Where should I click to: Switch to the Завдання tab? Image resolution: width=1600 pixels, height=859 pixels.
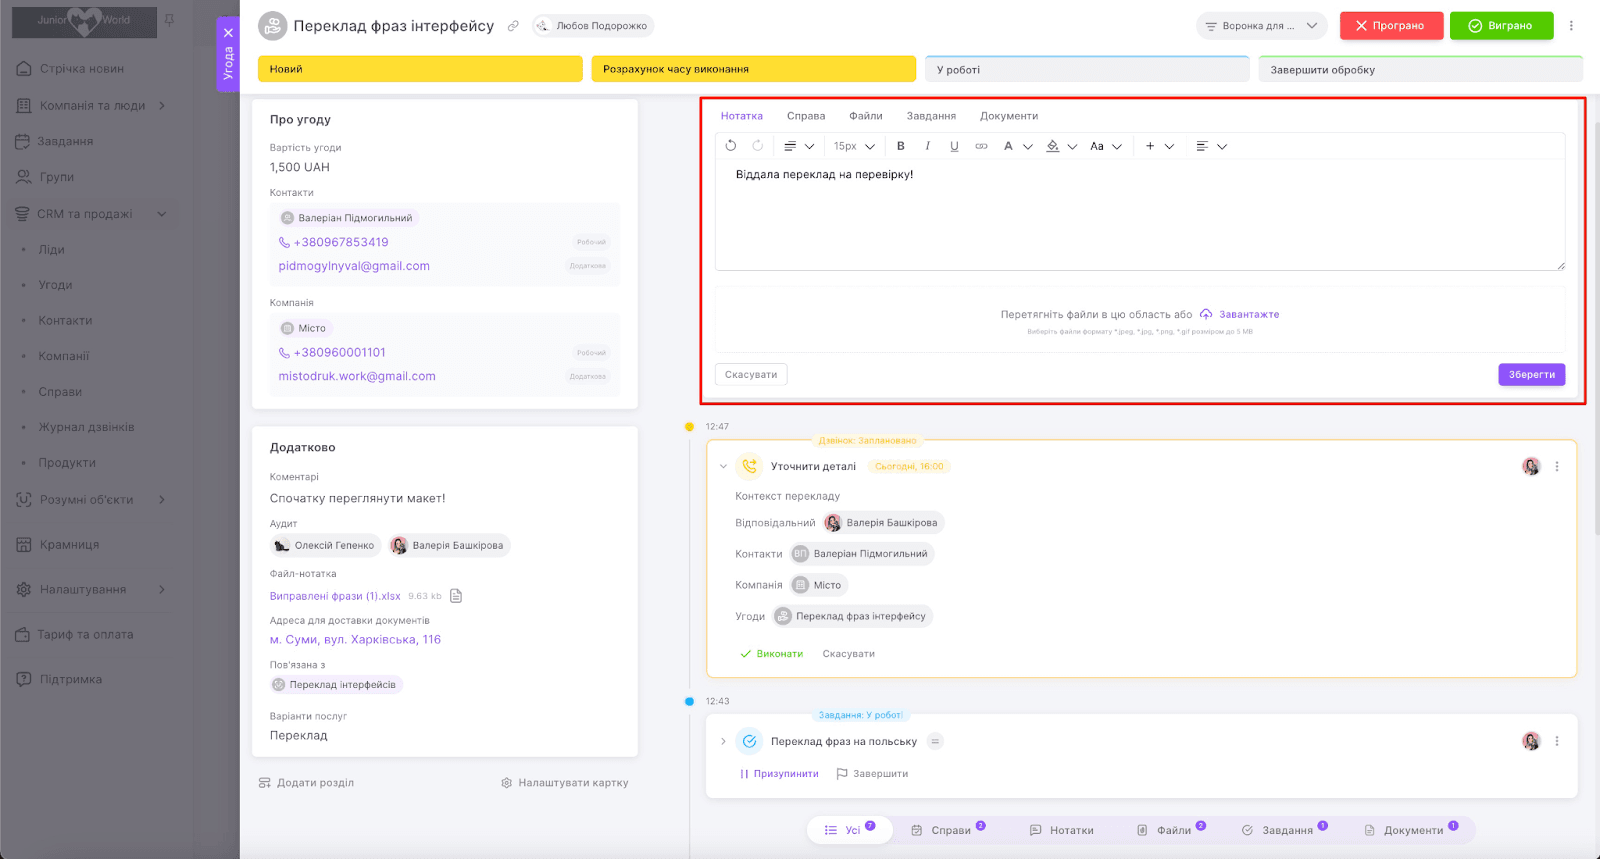(x=931, y=116)
